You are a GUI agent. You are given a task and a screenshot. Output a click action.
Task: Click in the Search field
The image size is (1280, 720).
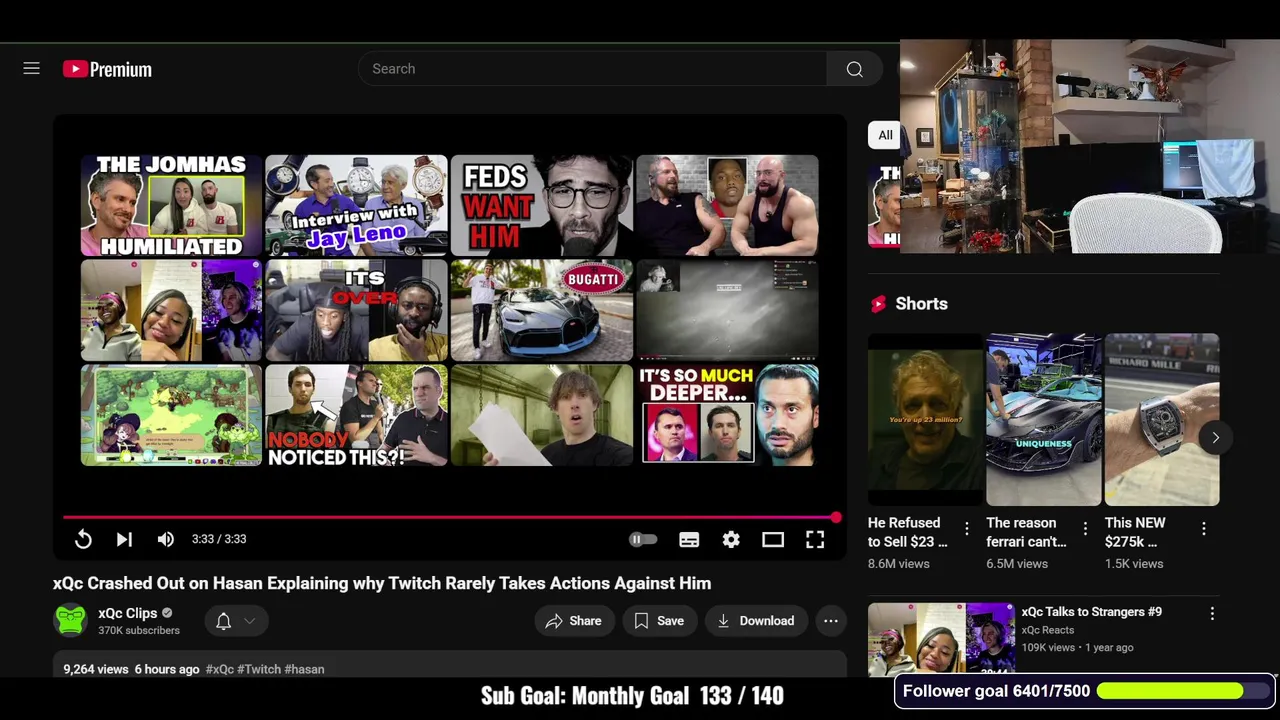pos(593,69)
